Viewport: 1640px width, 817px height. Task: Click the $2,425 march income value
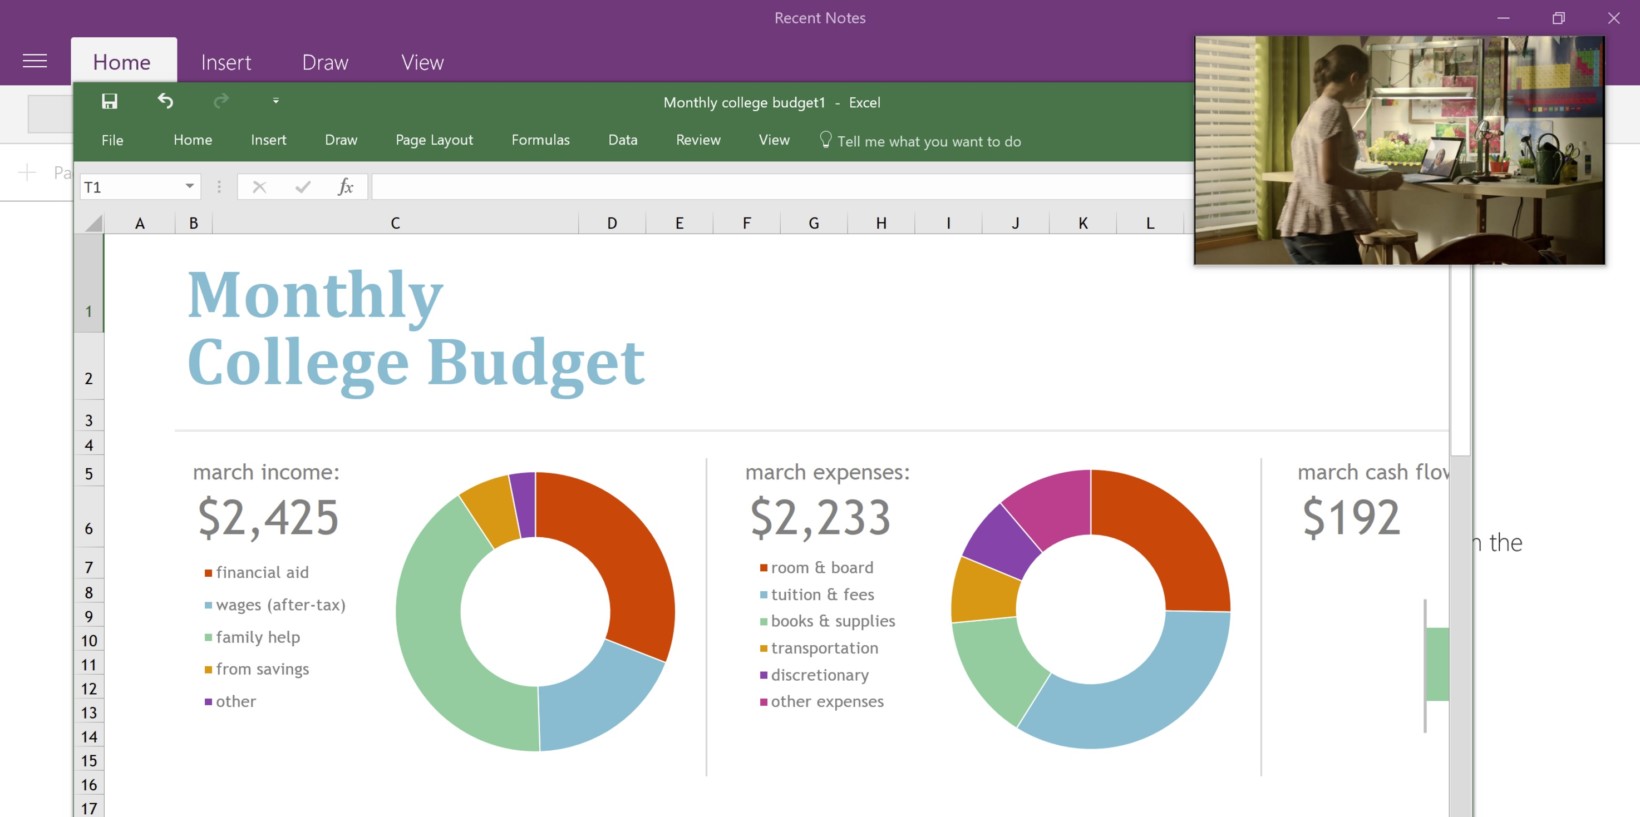tap(268, 518)
